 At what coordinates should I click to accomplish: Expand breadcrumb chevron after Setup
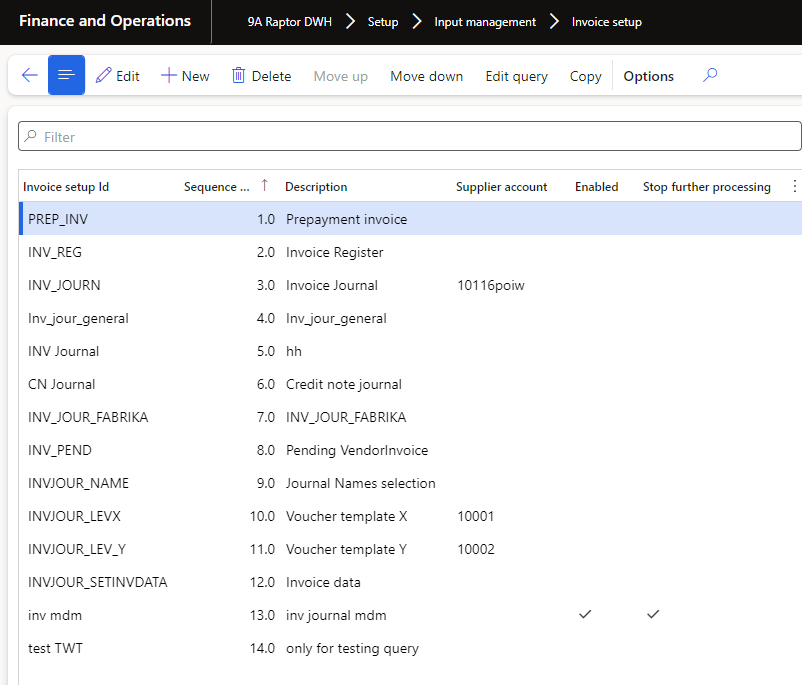click(416, 21)
